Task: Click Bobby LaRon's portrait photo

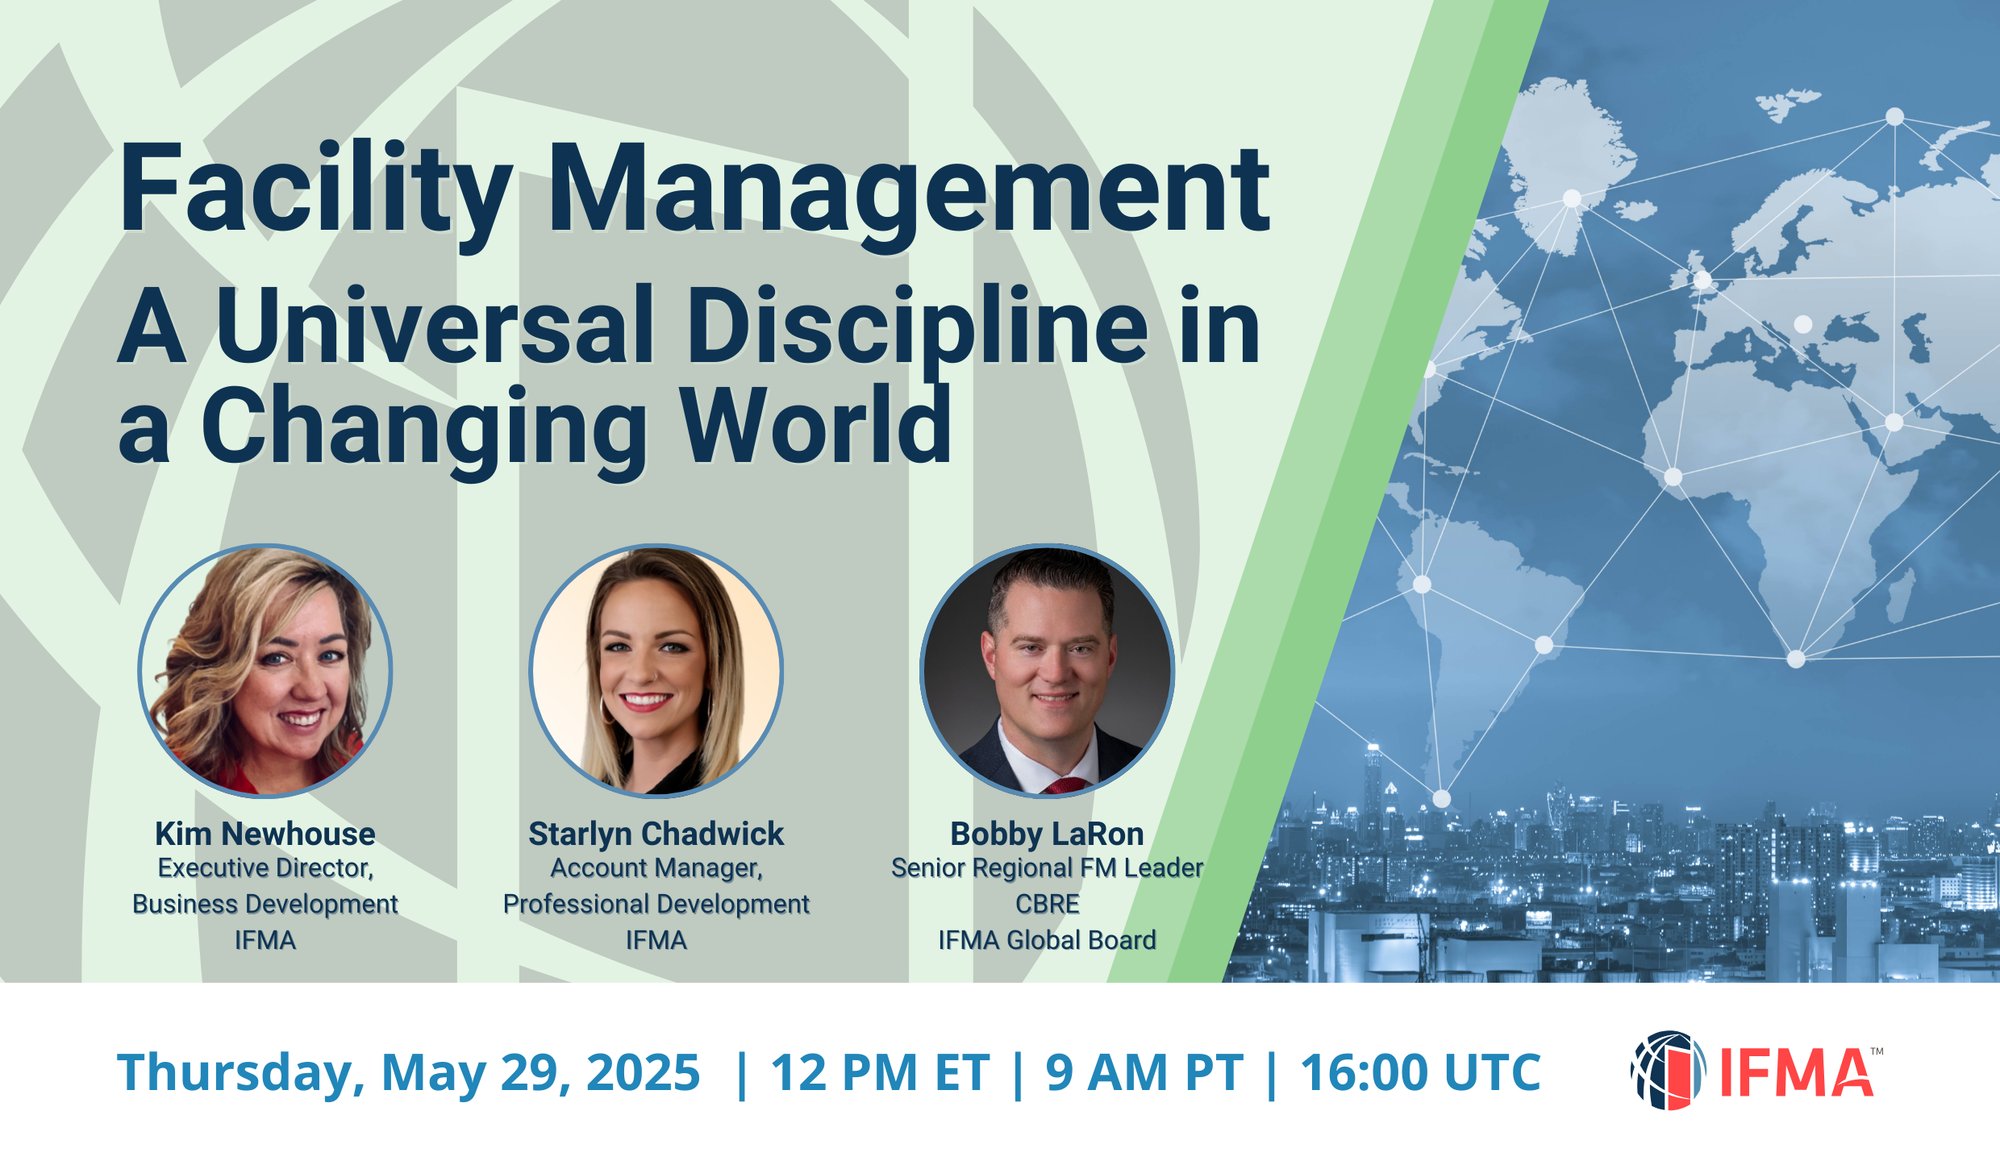Action: (1047, 670)
